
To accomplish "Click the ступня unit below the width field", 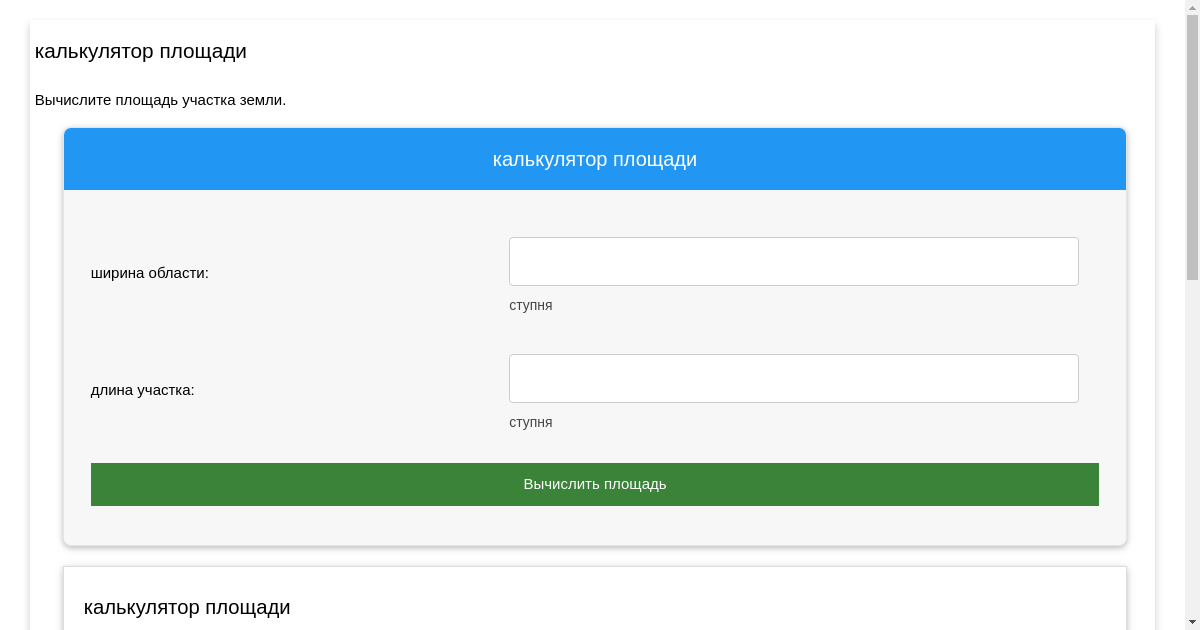I will pos(530,305).
